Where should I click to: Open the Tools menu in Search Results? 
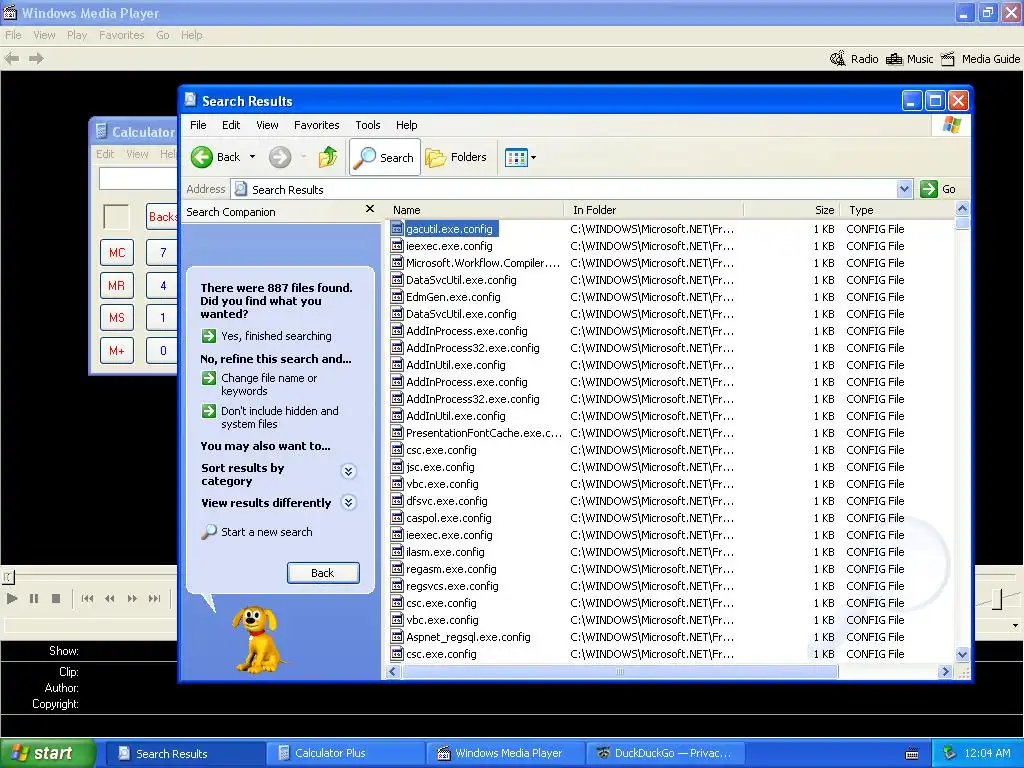pos(368,125)
